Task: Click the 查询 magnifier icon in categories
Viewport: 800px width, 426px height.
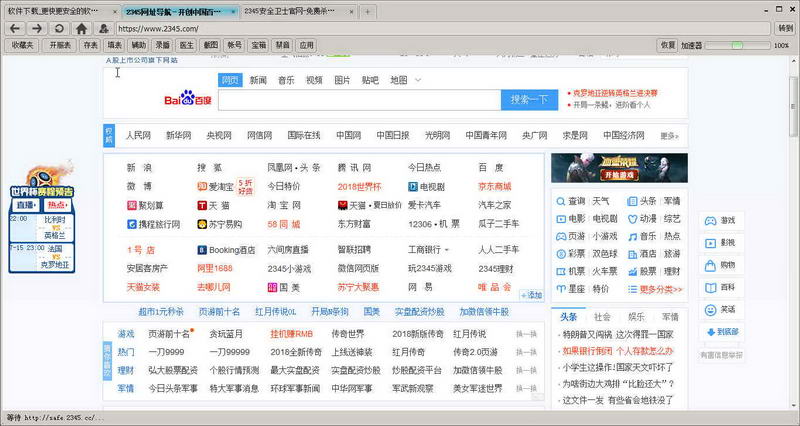Action: pyautogui.click(x=561, y=202)
